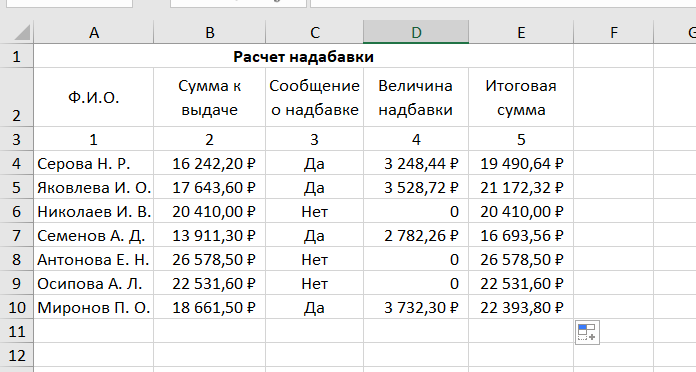Select cell 'Семенов А. Д.'

(94, 235)
